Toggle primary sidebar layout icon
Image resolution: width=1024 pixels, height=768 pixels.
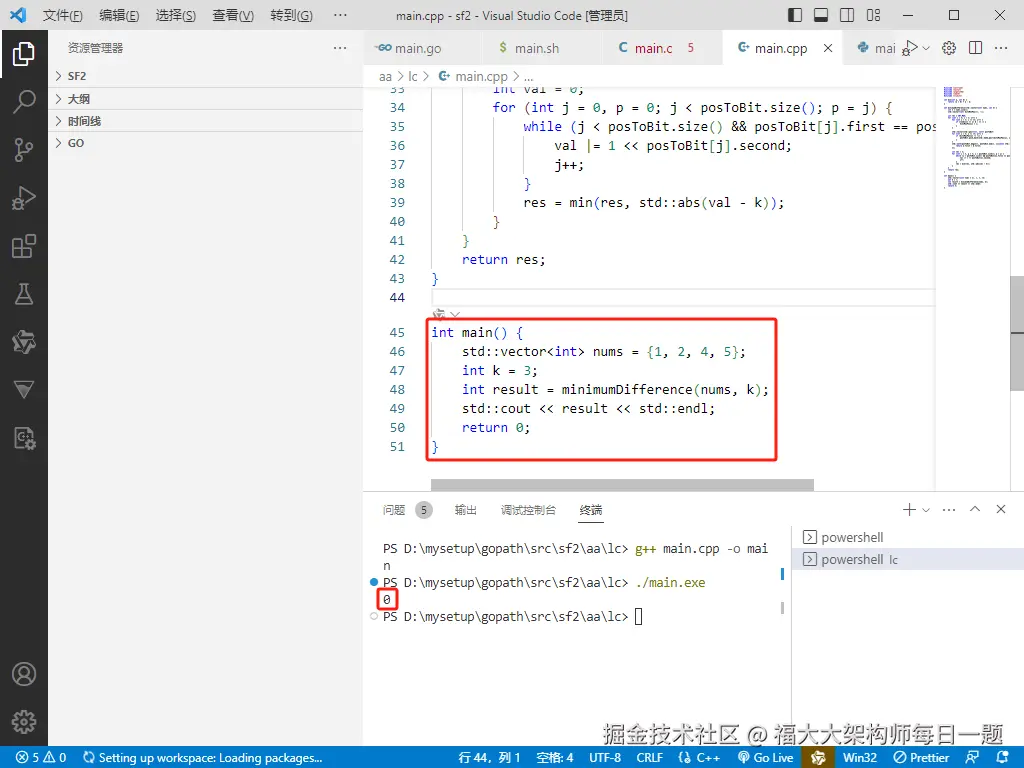(795, 15)
